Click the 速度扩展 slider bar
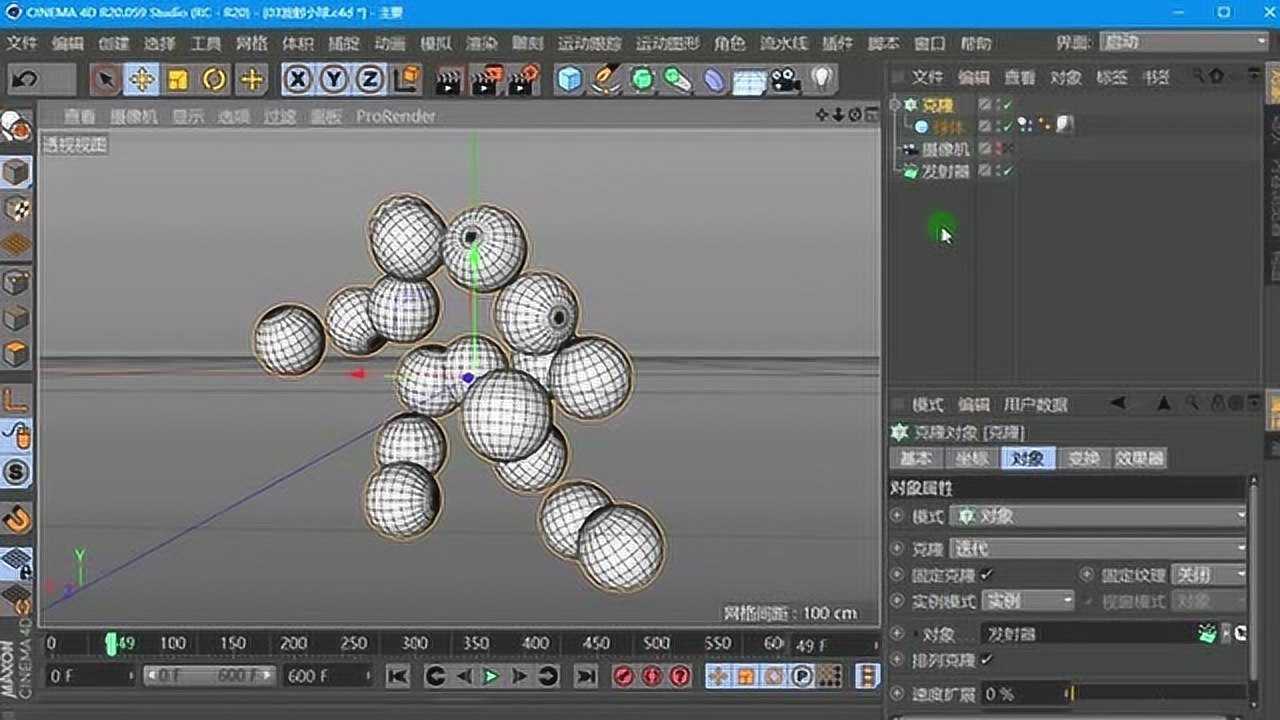This screenshot has height=720, width=1280. click(1159, 693)
